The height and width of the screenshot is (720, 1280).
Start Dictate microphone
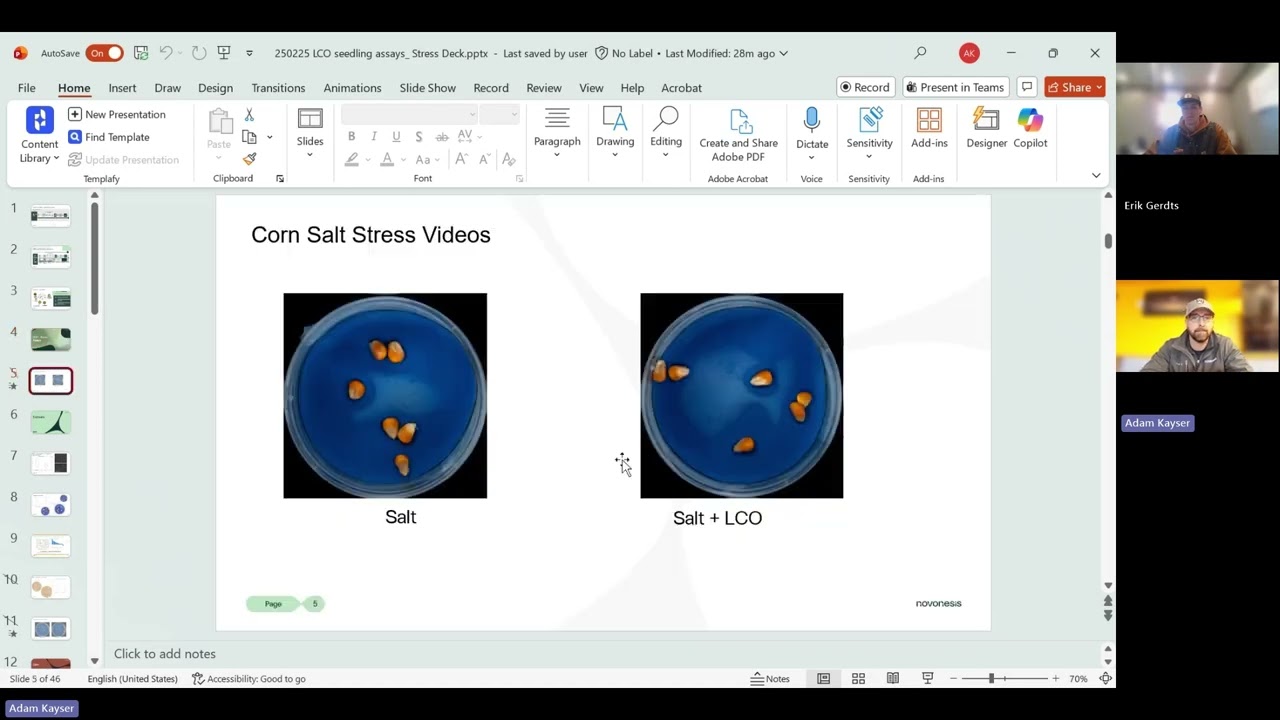tap(812, 133)
